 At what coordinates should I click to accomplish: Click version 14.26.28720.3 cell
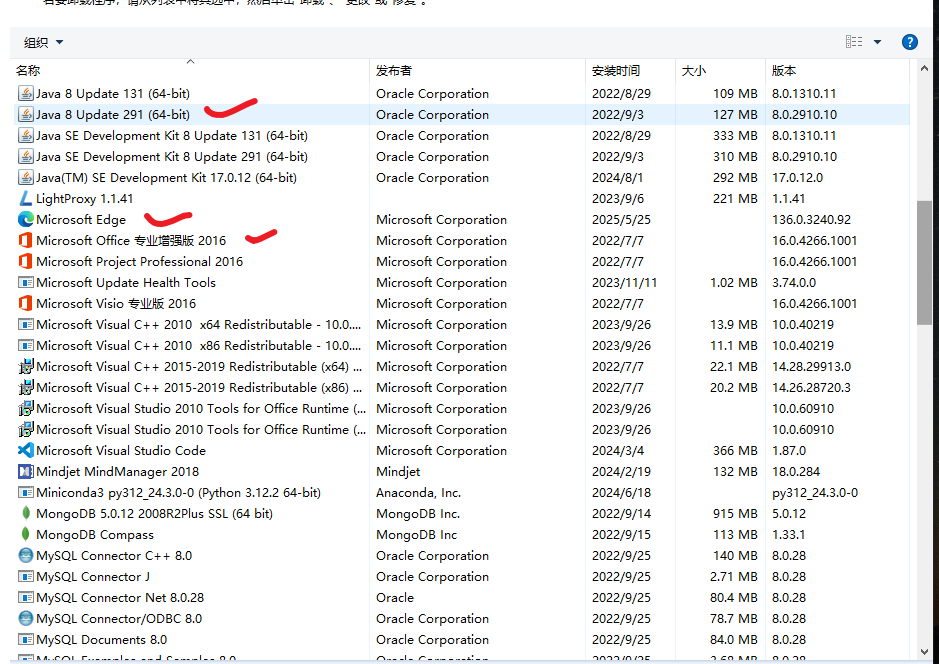coord(811,387)
